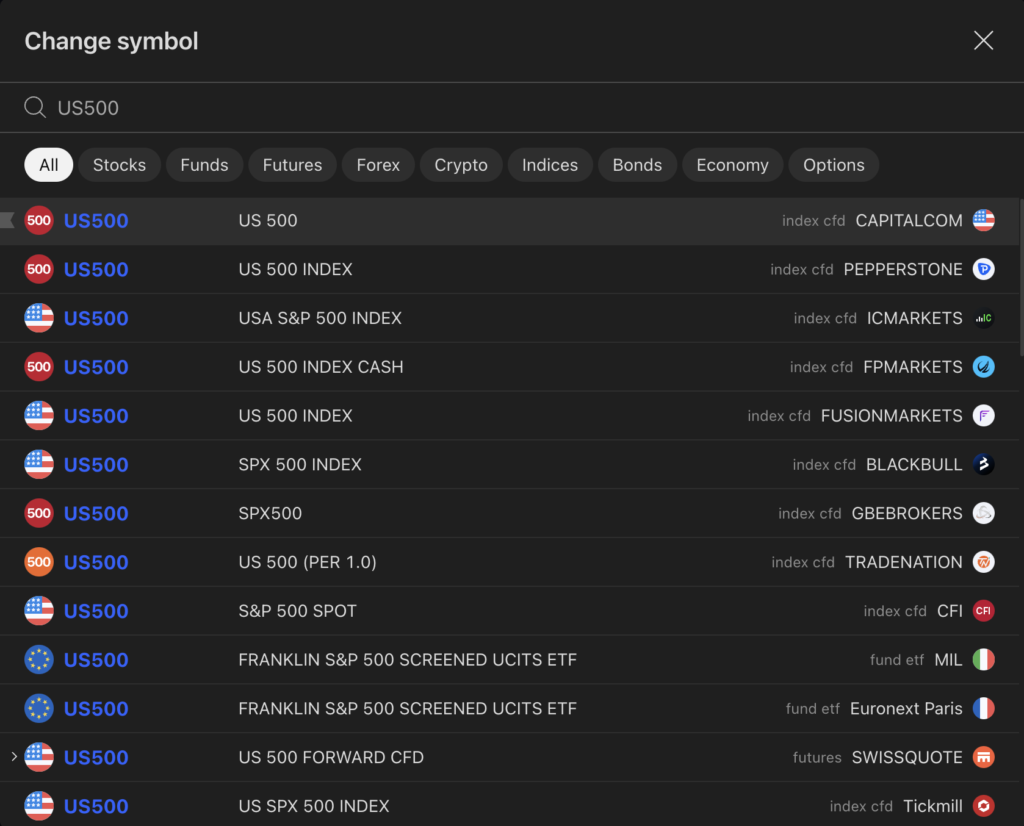
Task: Click the PEPPERSTONE broker logo
Action: [x=983, y=269]
